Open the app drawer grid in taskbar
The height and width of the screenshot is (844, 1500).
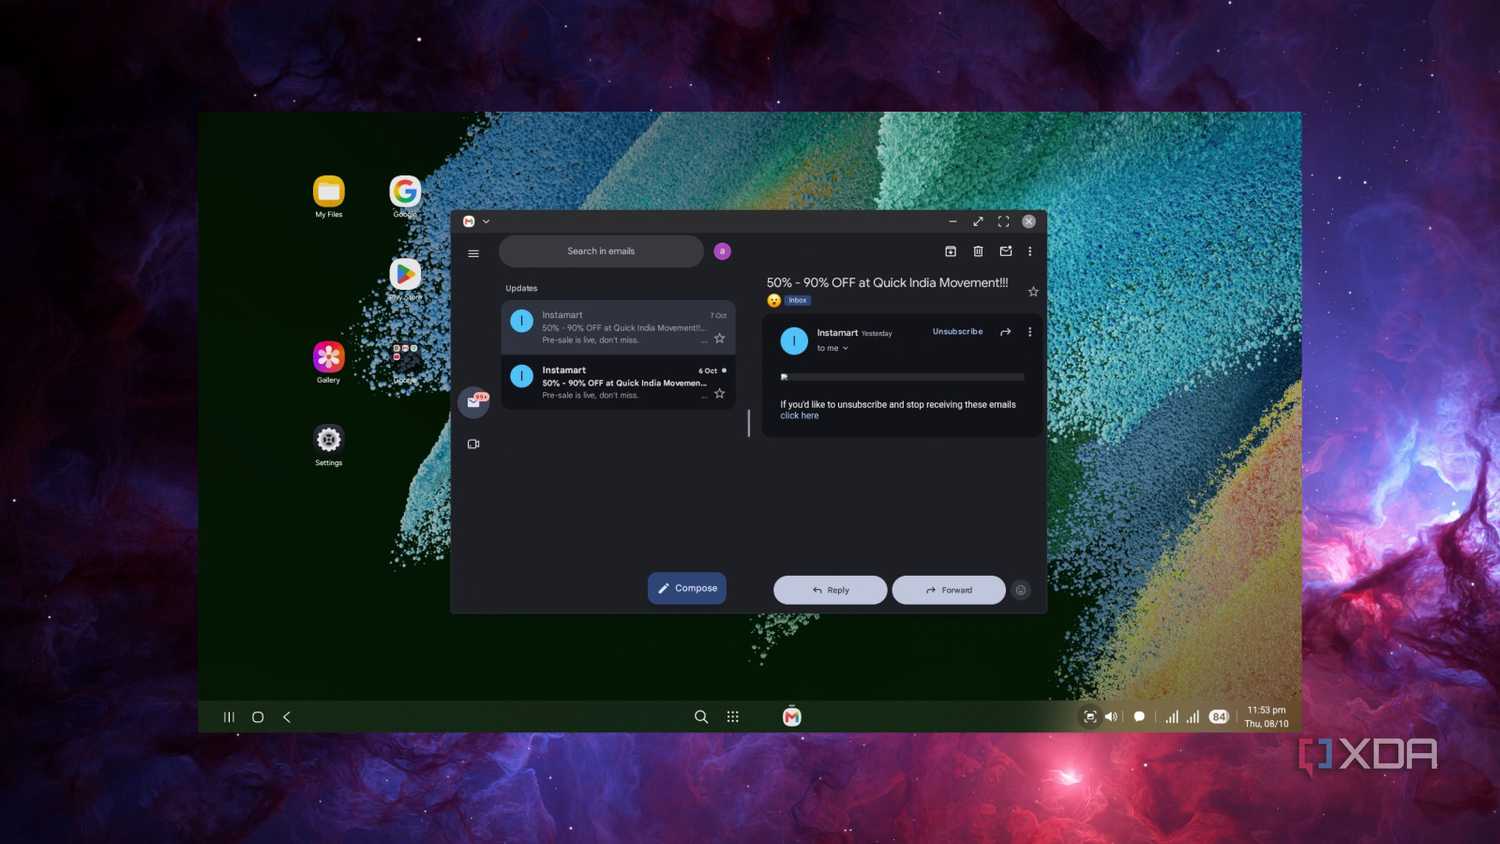coord(733,717)
